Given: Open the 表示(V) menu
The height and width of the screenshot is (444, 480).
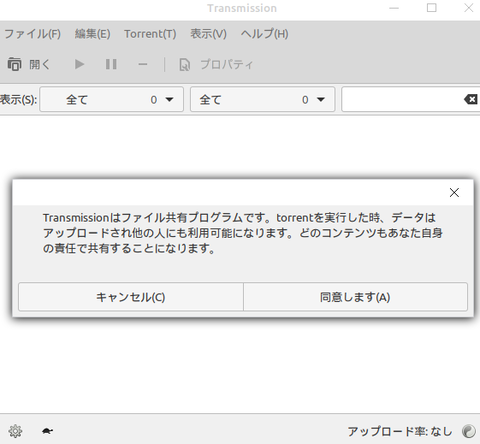Looking at the screenshot, I should click(208, 34).
